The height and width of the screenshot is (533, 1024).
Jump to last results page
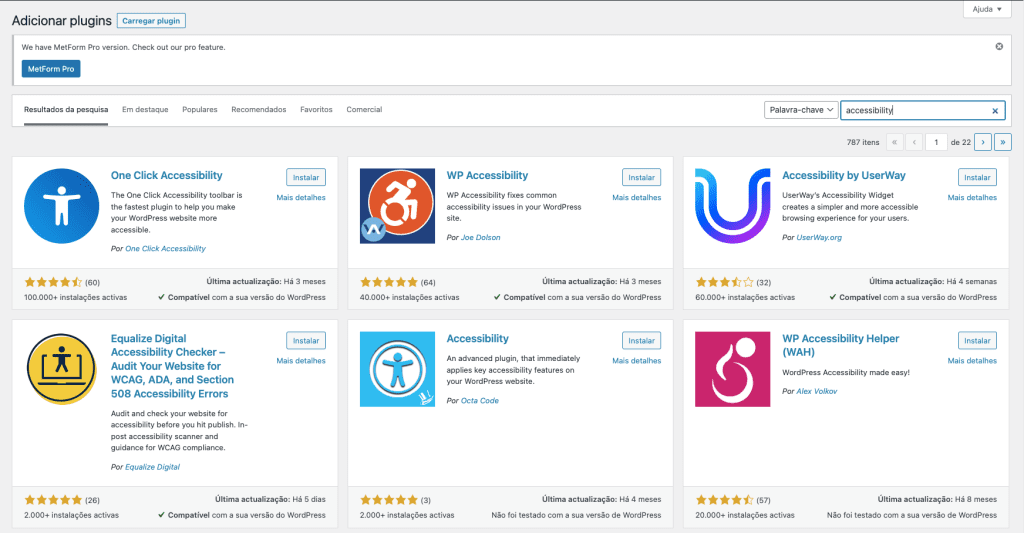coord(1003,142)
